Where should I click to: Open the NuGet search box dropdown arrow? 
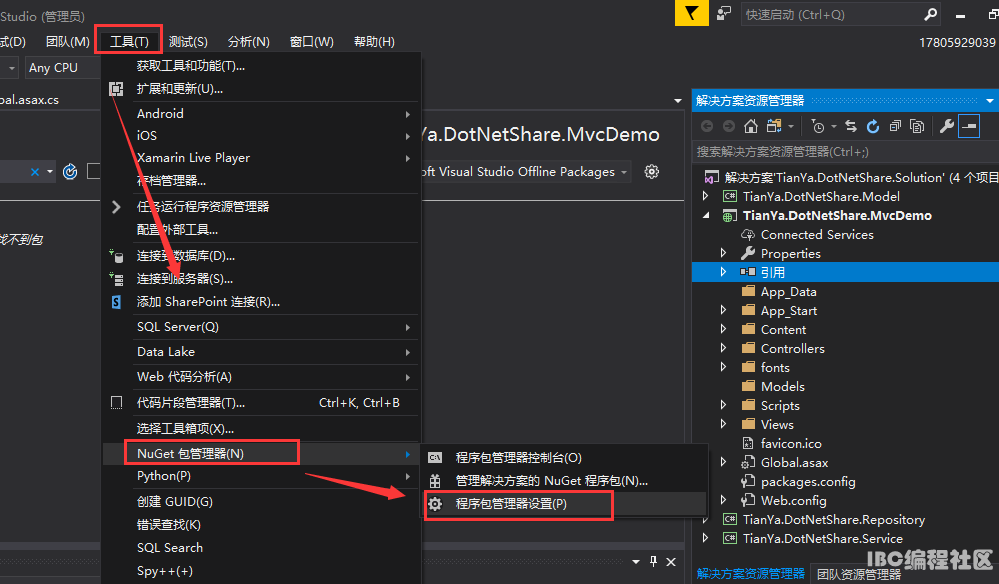click(x=50, y=172)
